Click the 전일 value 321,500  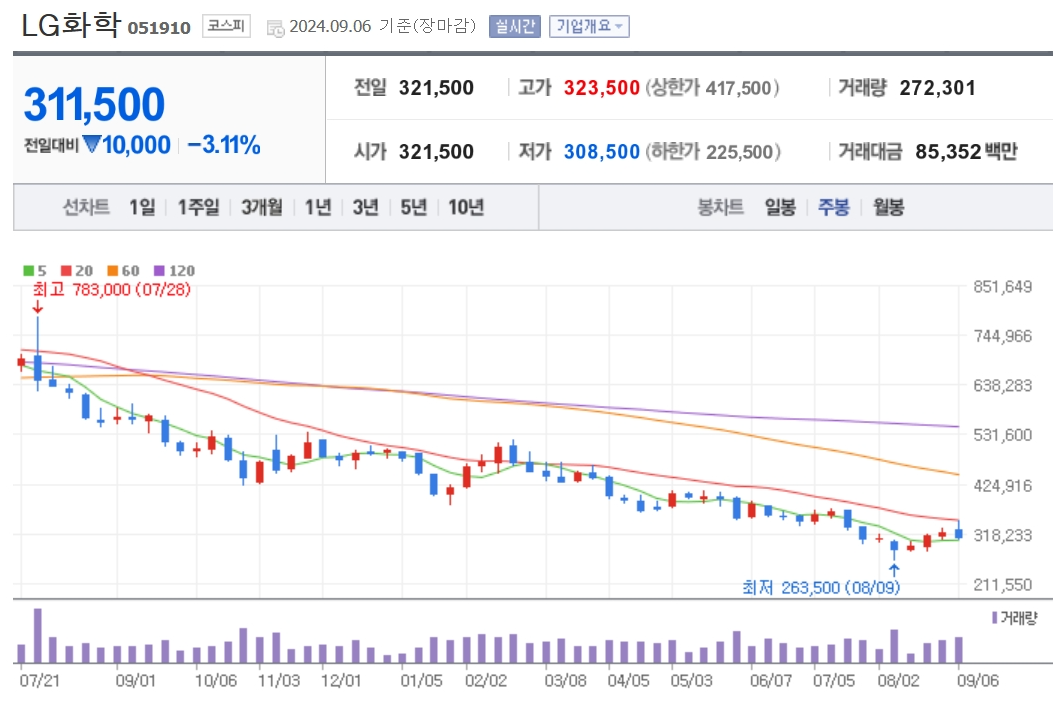pyautogui.click(x=436, y=88)
